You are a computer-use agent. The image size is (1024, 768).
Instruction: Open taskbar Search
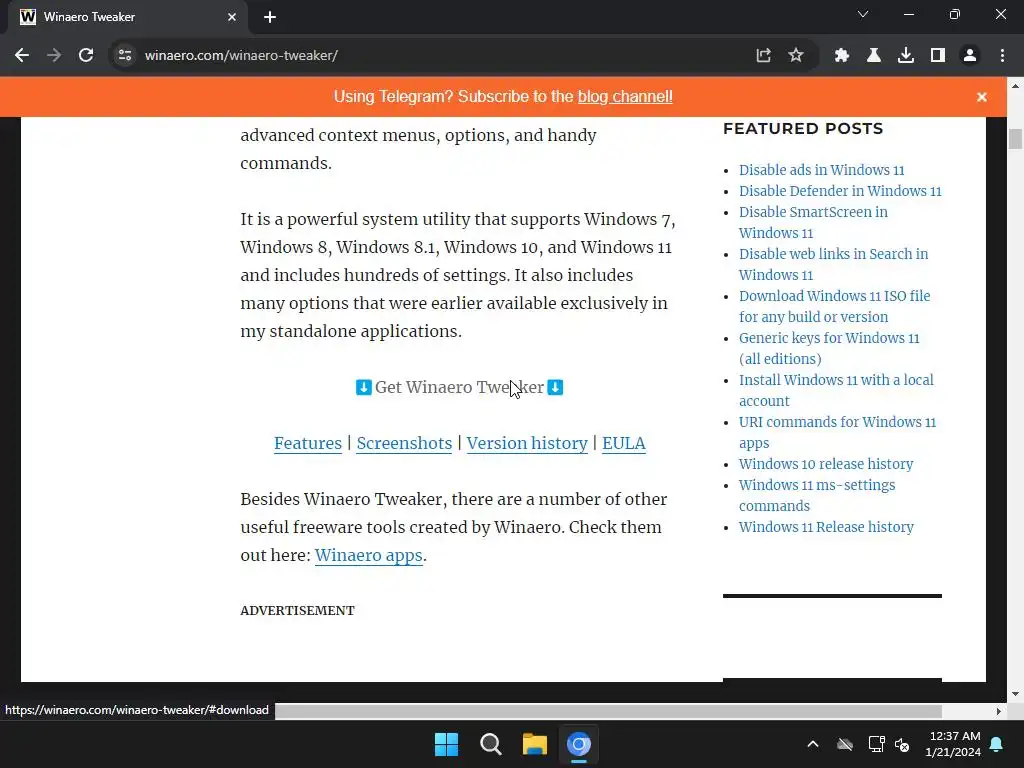coord(490,744)
